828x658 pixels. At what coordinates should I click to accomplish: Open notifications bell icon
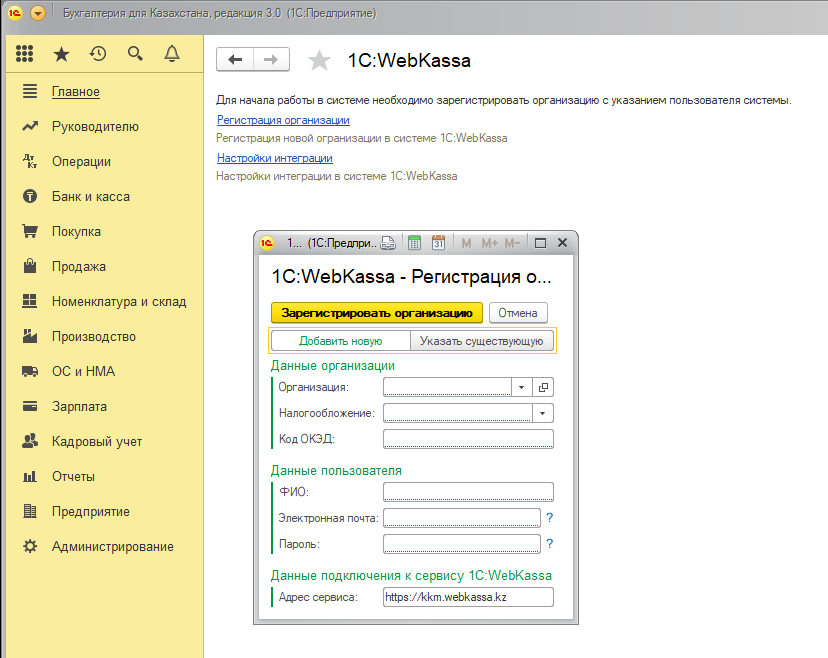(172, 53)
